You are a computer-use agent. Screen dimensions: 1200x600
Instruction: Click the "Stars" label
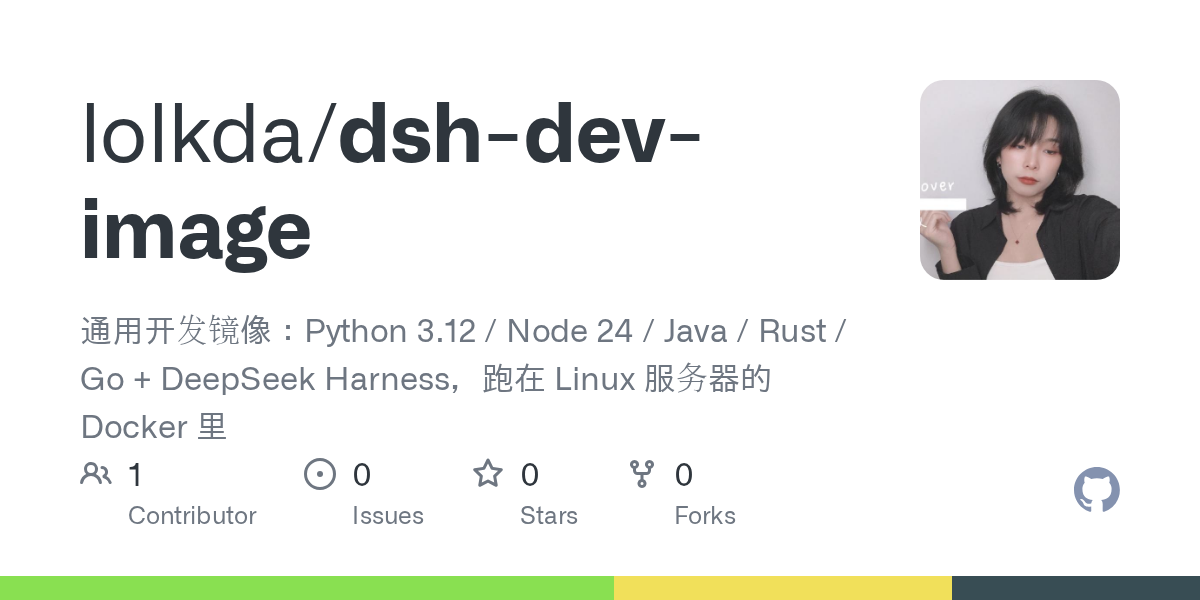point(549,516)
